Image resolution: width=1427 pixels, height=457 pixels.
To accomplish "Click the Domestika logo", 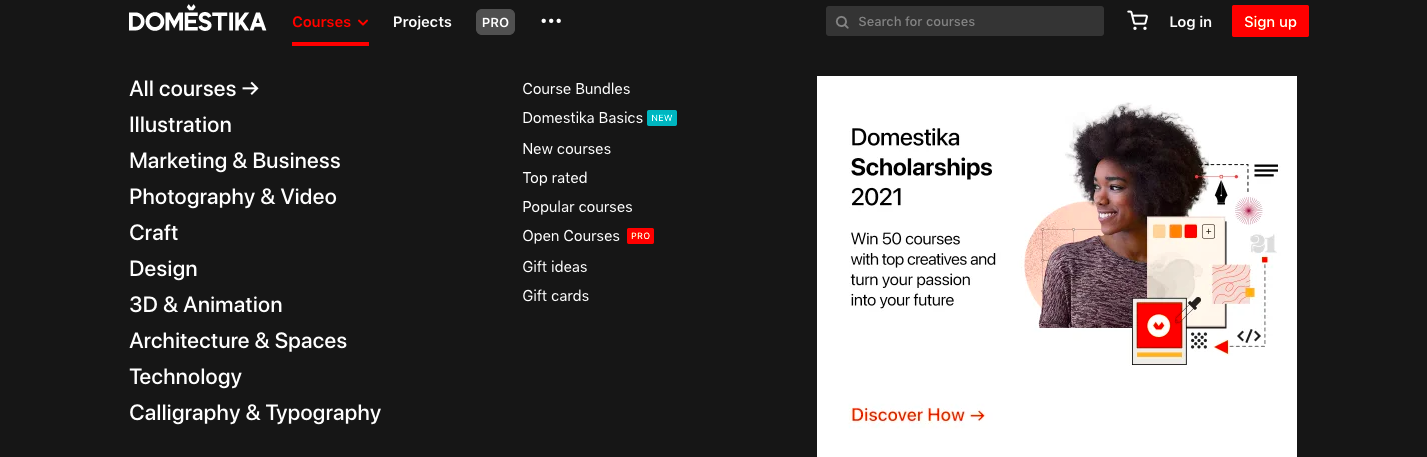I will click(x=197, y=21).
